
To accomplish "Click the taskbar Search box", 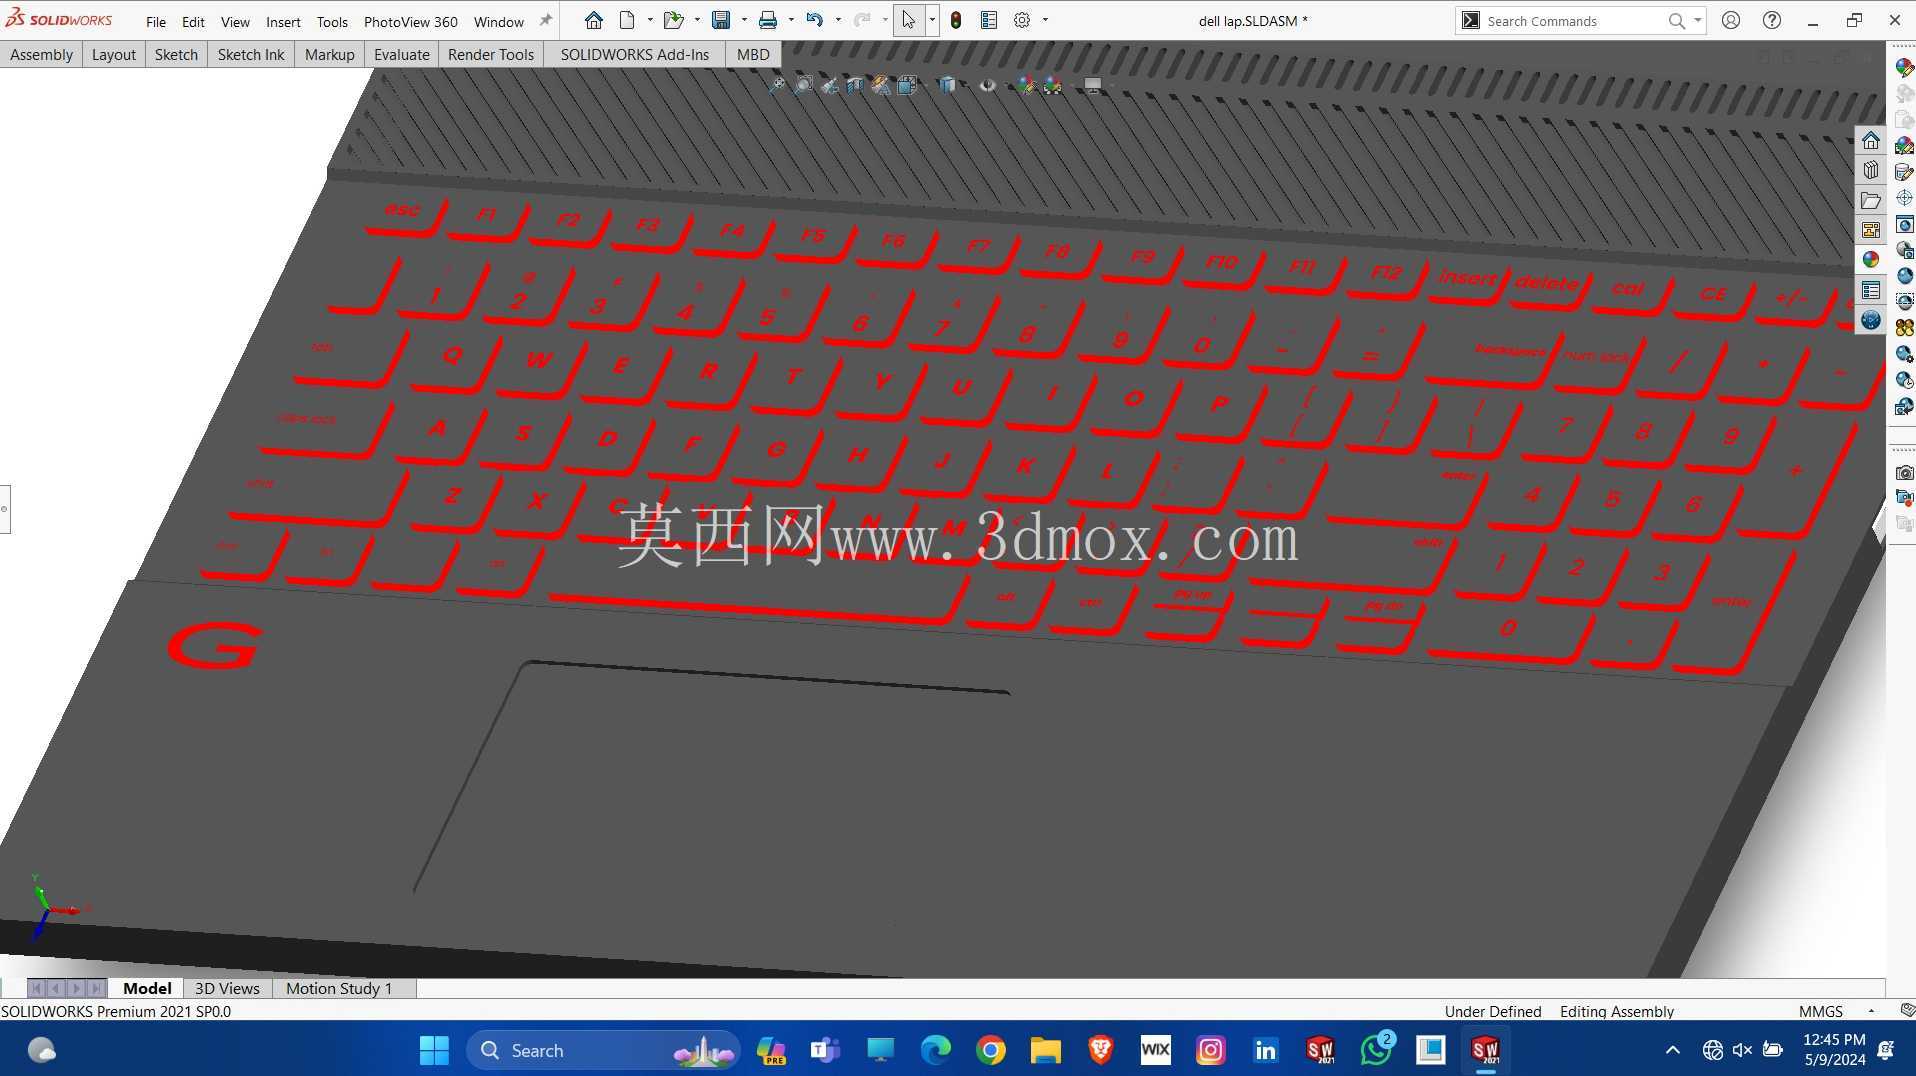I will pyautogui.click(x=603, y=1050).
